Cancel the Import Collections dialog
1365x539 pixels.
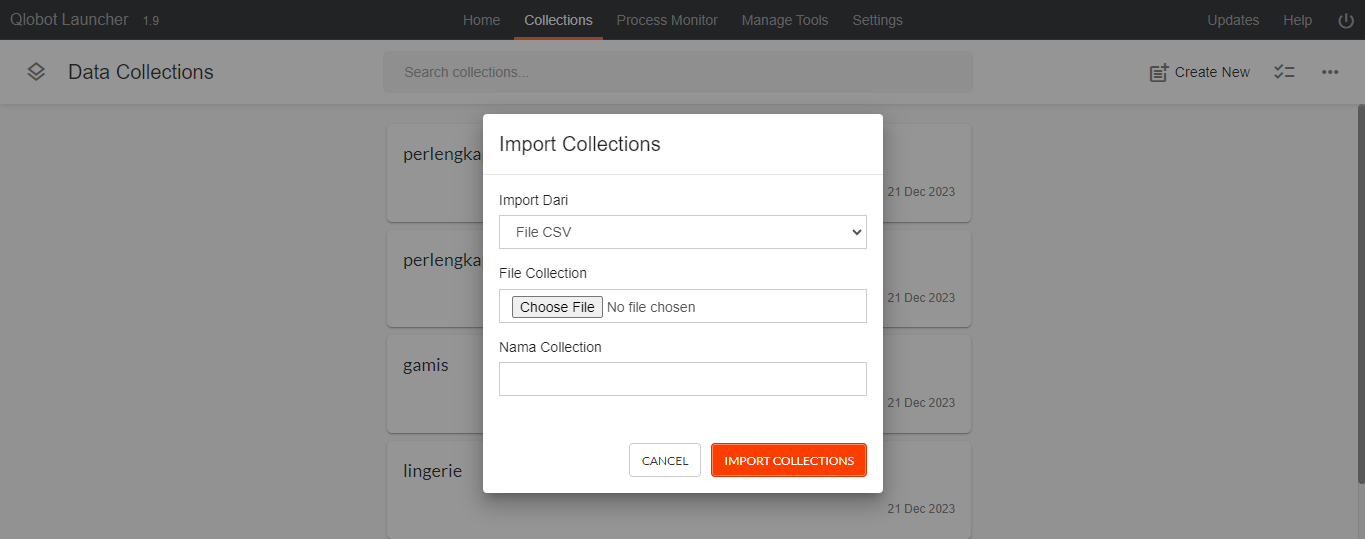pyautogui.click(x=665, y=460)
